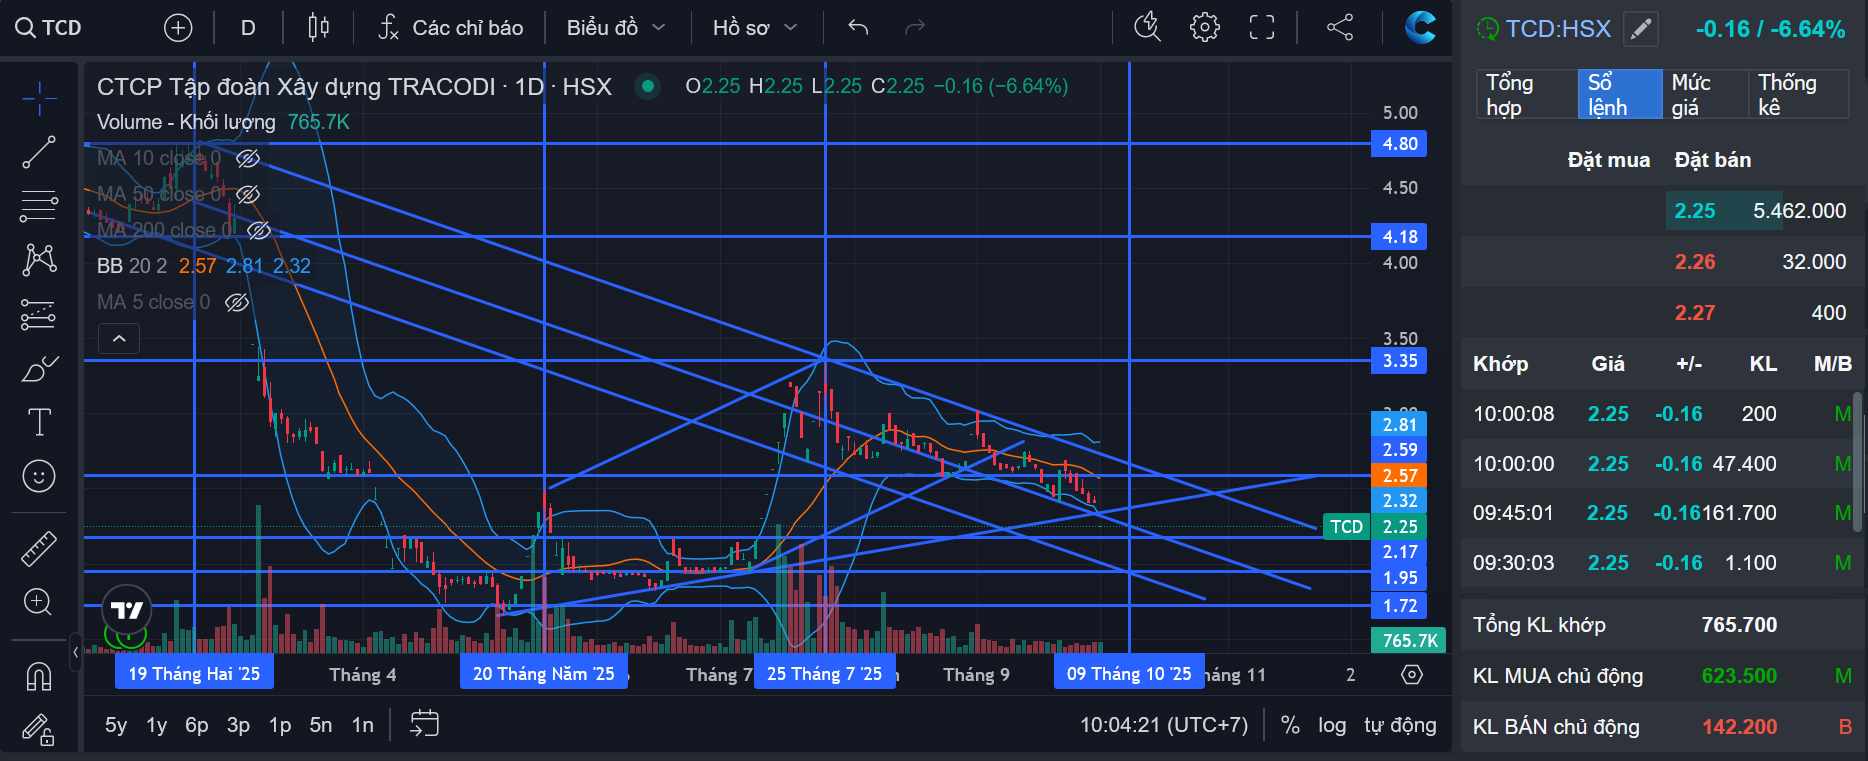Switch to the Sổ lệnh tab
This screenshot has height=761, width=1868.
(x=1620, y=95)
